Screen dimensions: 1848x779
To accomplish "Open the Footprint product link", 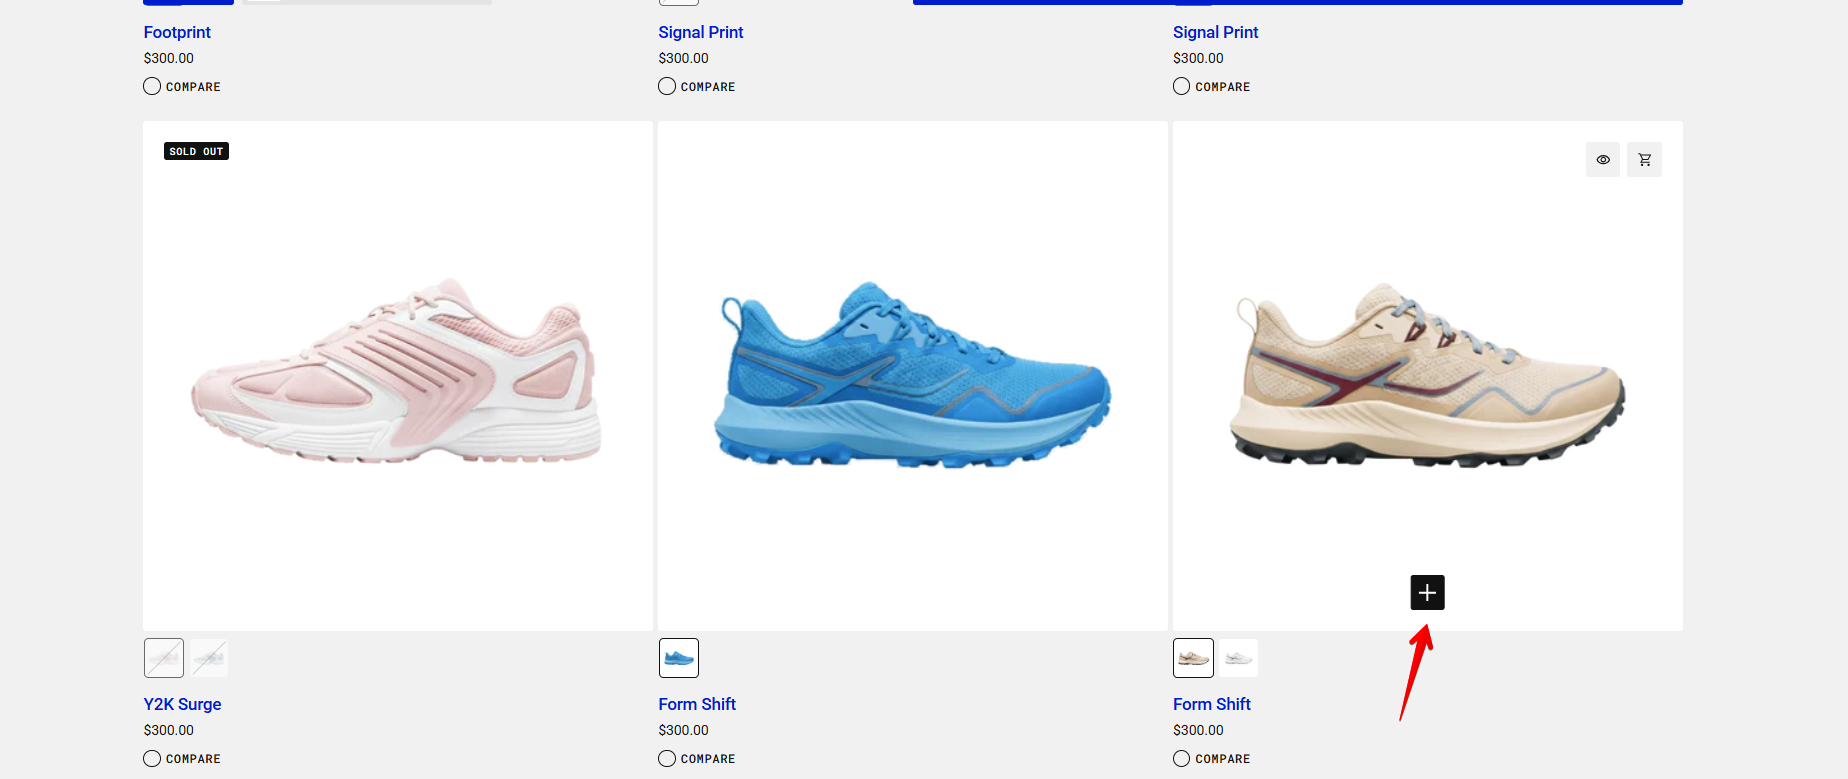I will click(x=177, y=32).
